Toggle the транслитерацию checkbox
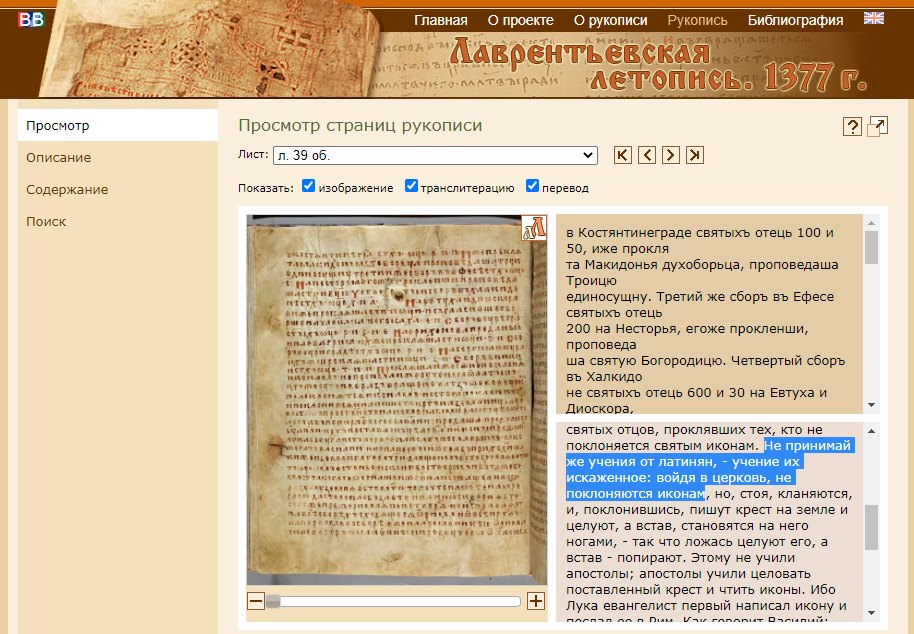914x634 pixels. pyautogui.click(x=411, y=186)
